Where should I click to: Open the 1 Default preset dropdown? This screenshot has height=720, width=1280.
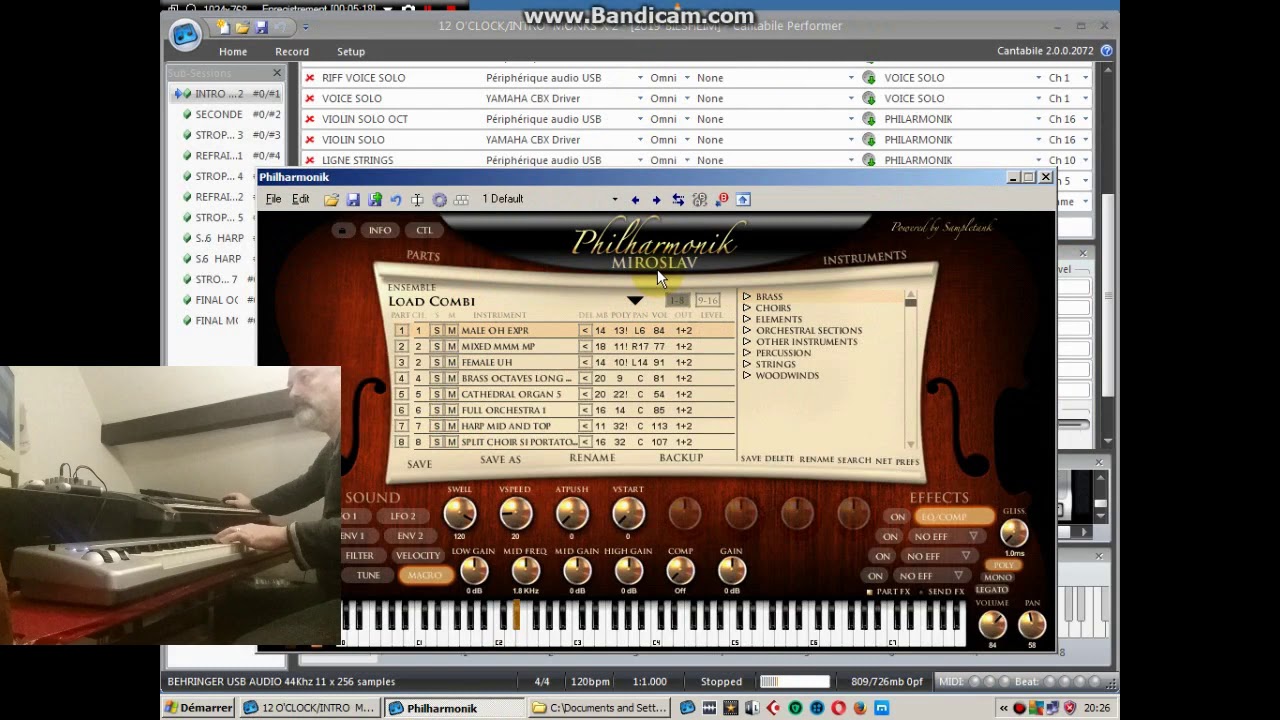coord(614,200)
